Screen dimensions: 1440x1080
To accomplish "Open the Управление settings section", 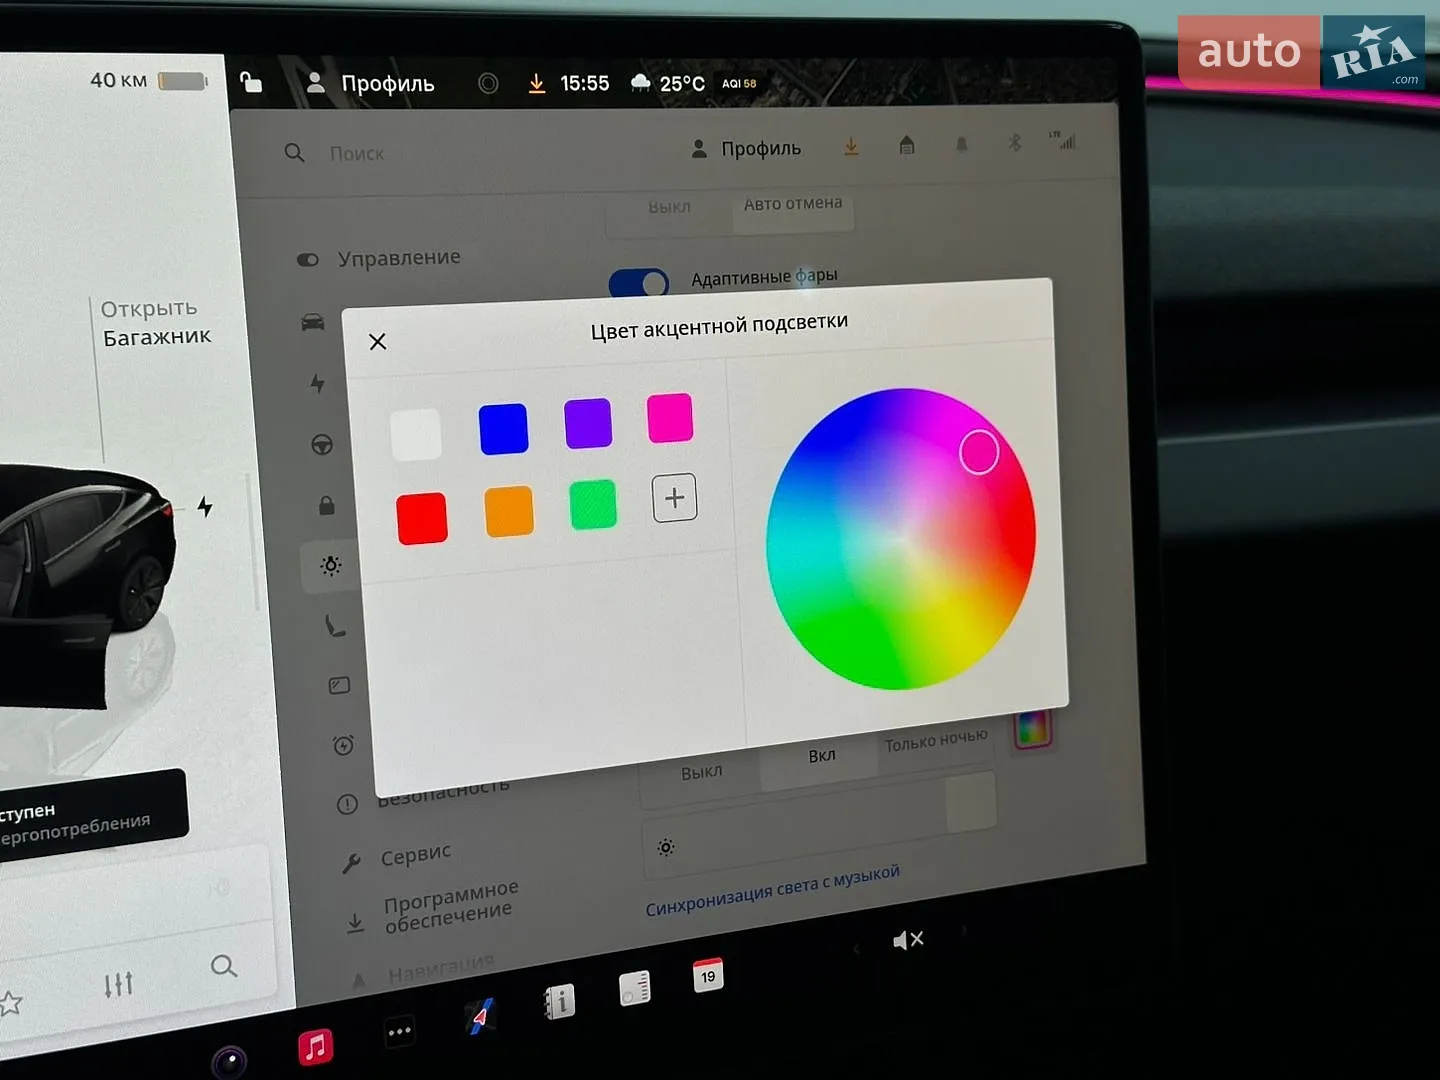I will point(379,258).
